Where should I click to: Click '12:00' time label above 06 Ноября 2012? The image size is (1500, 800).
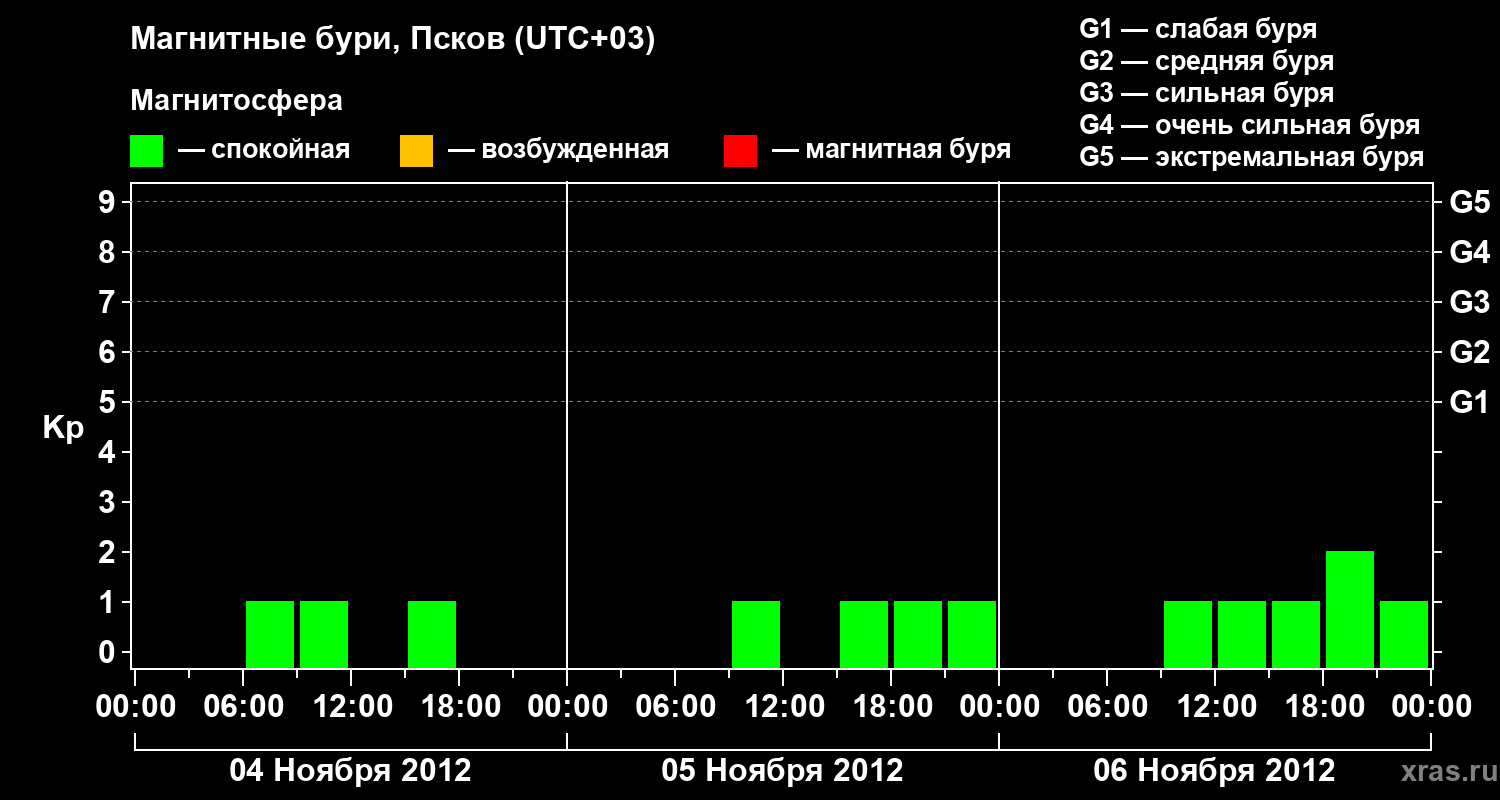[1215, 707]
